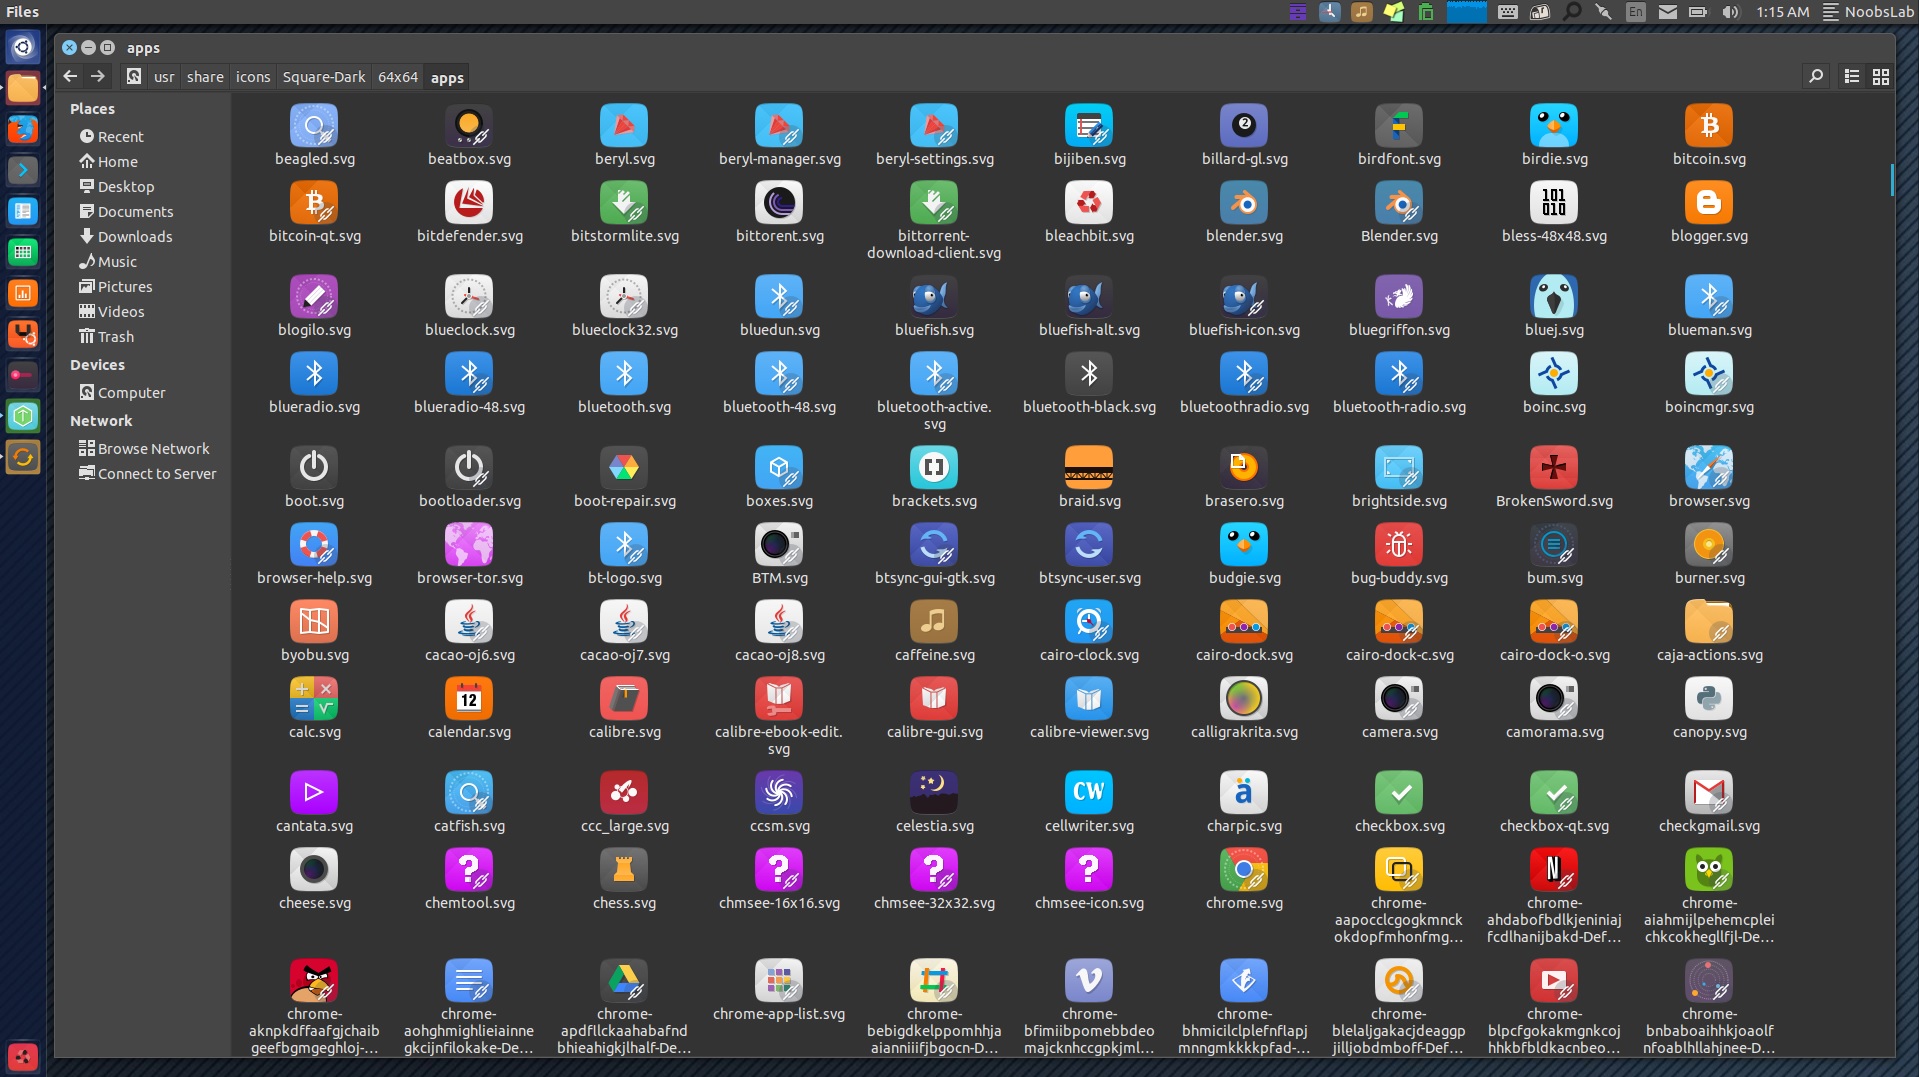Click the apps path segment
Screen dimensions: 1919x1077
click(447, 77)
